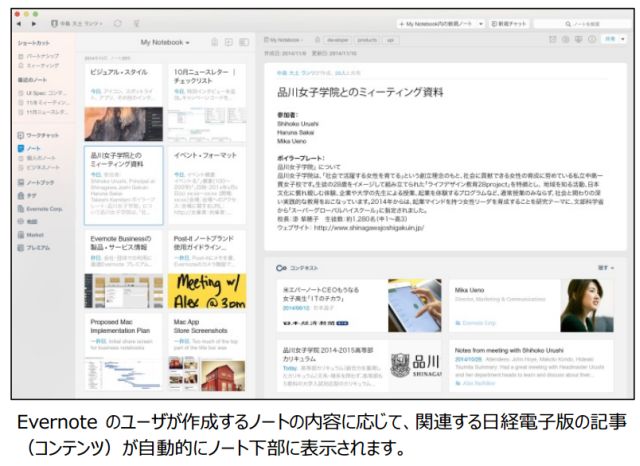
Task: Open recent note UI Spec
Action: pyautogui.click(x=43, y=93)
